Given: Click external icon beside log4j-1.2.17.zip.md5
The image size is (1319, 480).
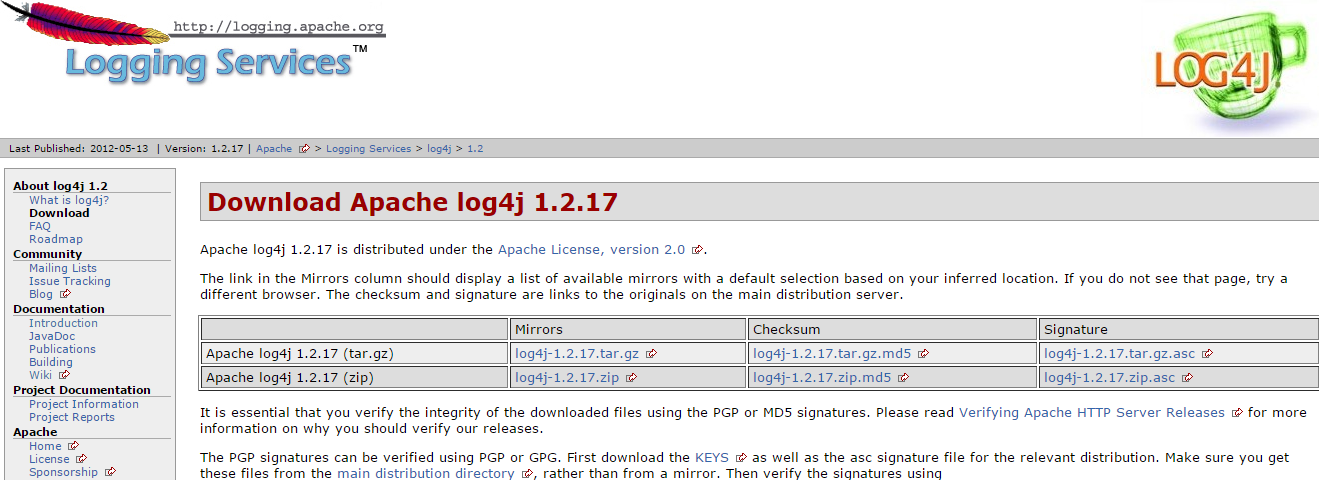Looking at the screenshot, I should coord(903,378).
